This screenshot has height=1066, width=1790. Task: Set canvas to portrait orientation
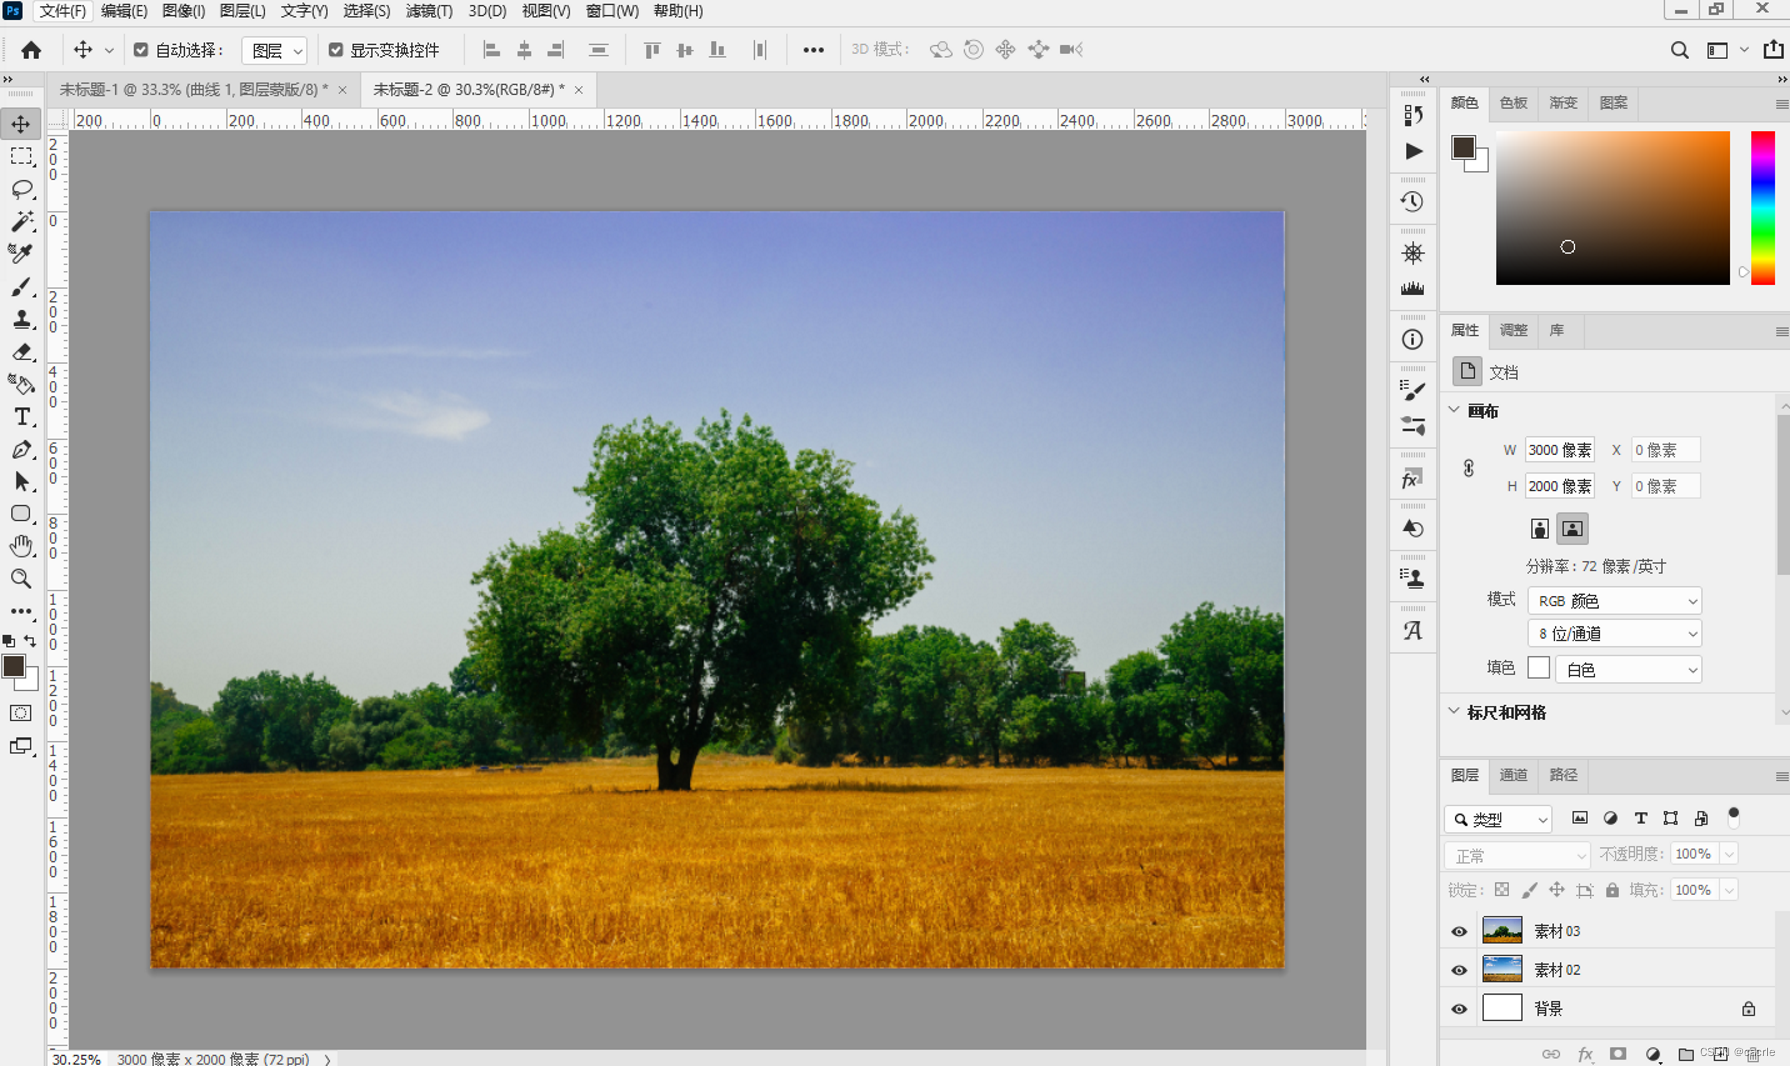coord(1540,529)
